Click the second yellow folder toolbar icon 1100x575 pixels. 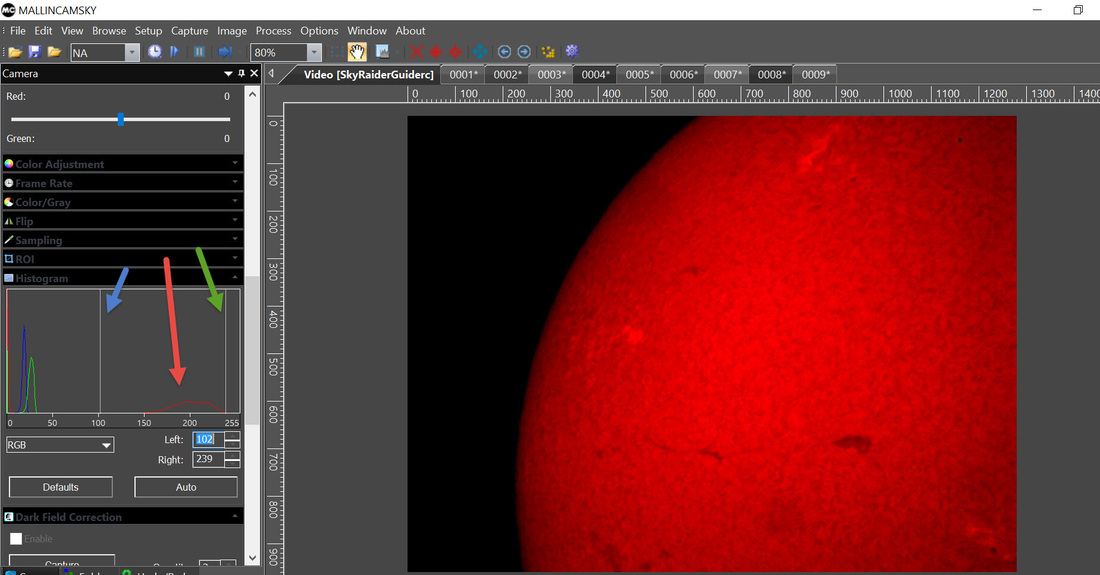(54, 52)
